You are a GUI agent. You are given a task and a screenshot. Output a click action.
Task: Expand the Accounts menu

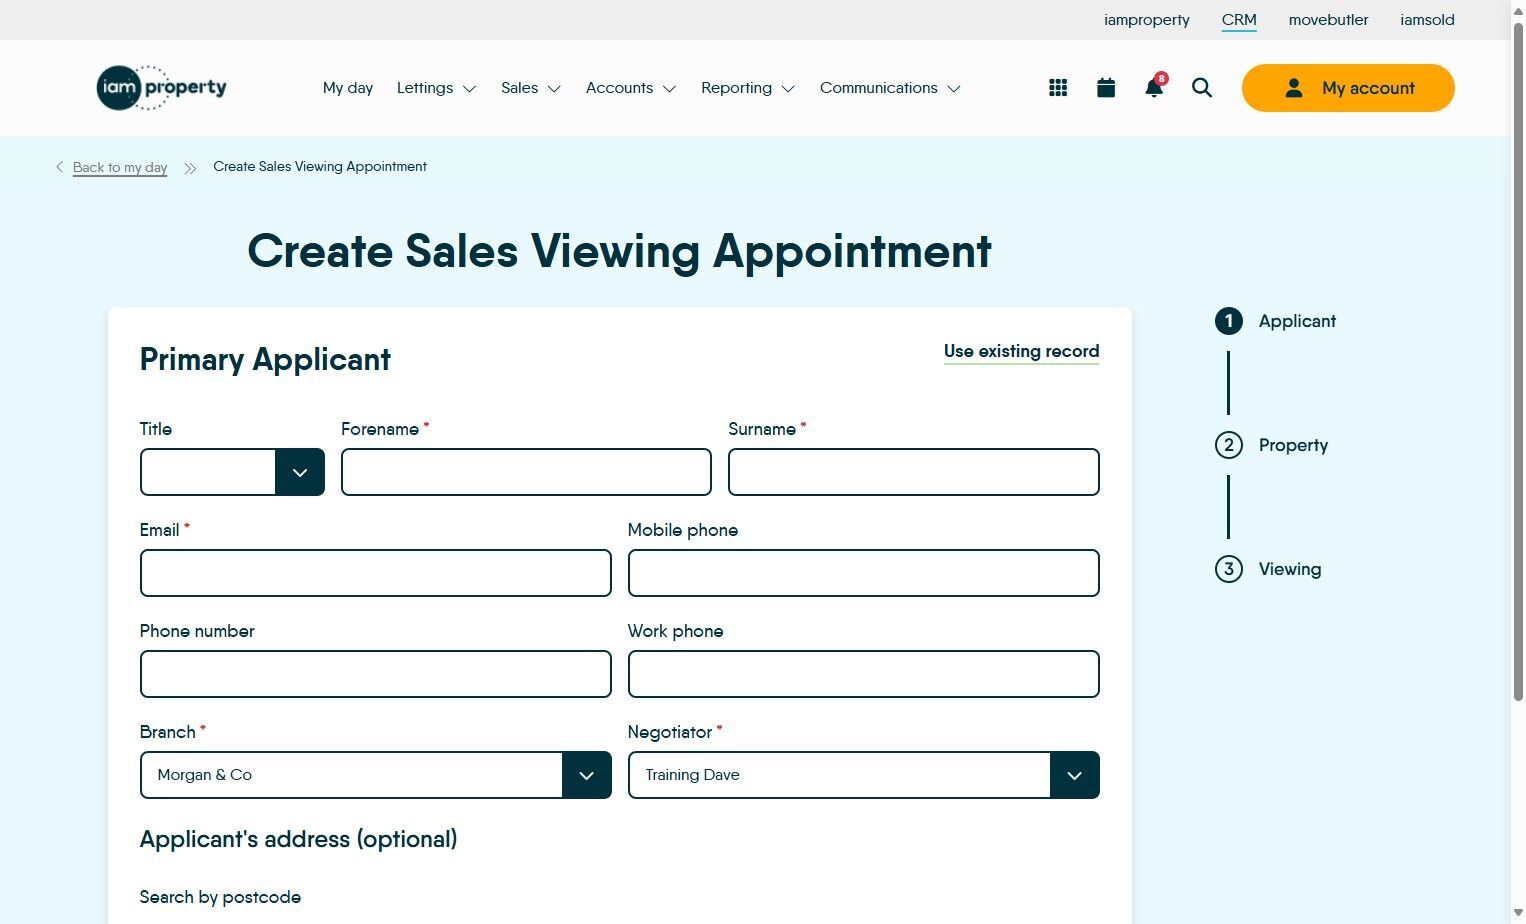point(631,88)
